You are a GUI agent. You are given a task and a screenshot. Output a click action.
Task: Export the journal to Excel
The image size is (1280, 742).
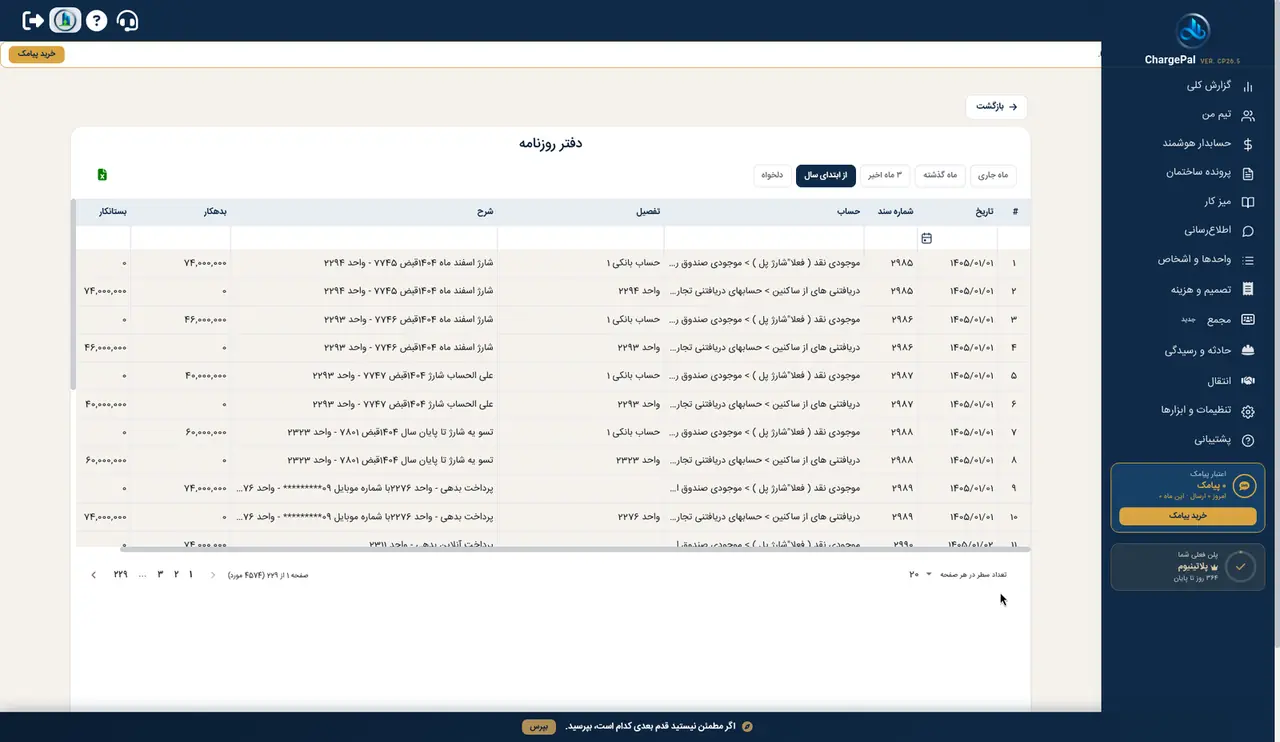[x=102, y=175]
